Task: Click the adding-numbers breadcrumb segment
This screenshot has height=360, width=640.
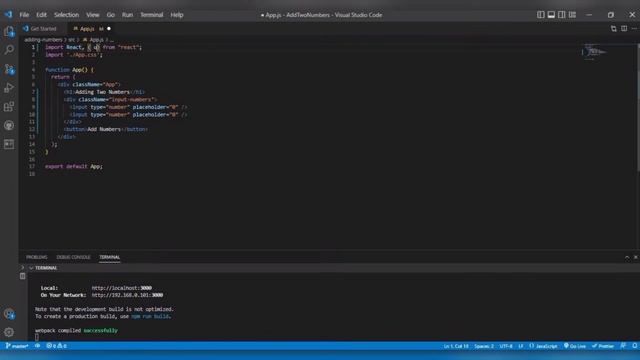Action: point(43,40)
